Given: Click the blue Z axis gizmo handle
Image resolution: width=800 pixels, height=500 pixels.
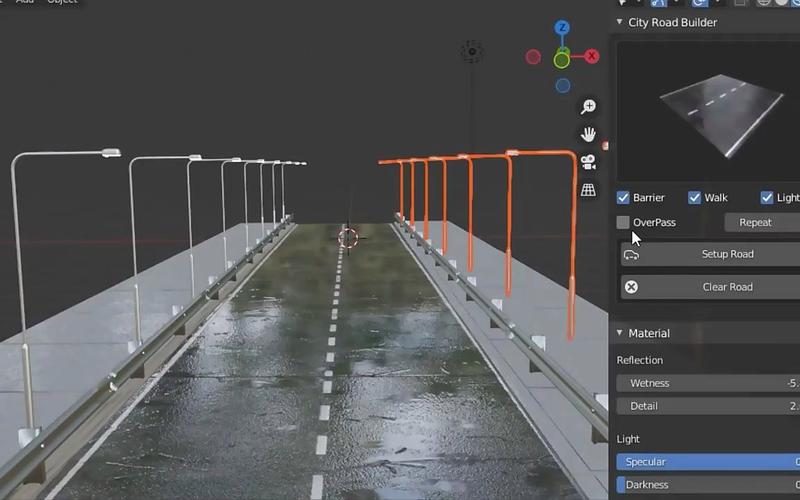Looking at the screenshot, I should pyautogui.click(x=562, y=28).
